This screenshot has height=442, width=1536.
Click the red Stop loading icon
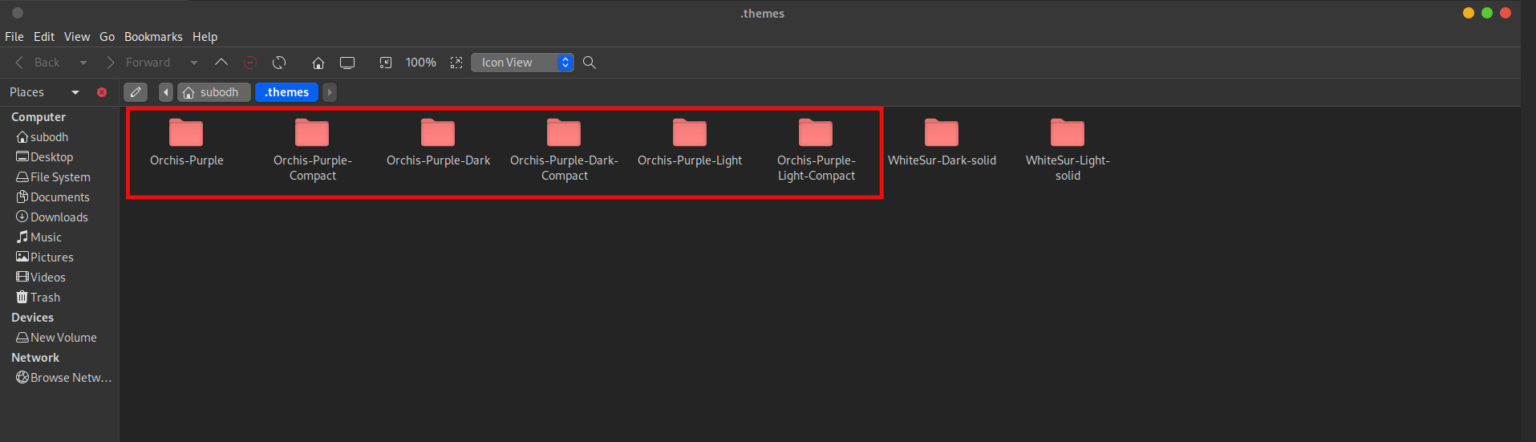(x=250, y=62)
